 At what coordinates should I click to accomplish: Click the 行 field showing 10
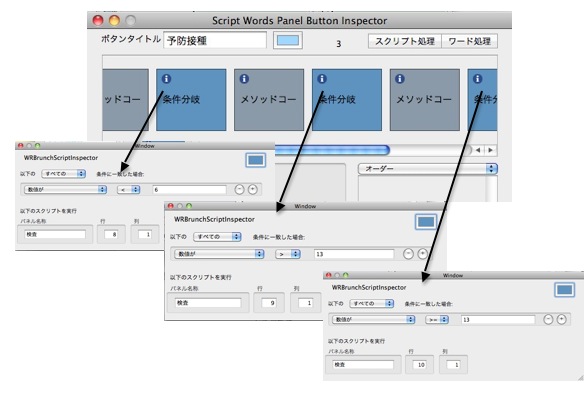tap(419, 365)
